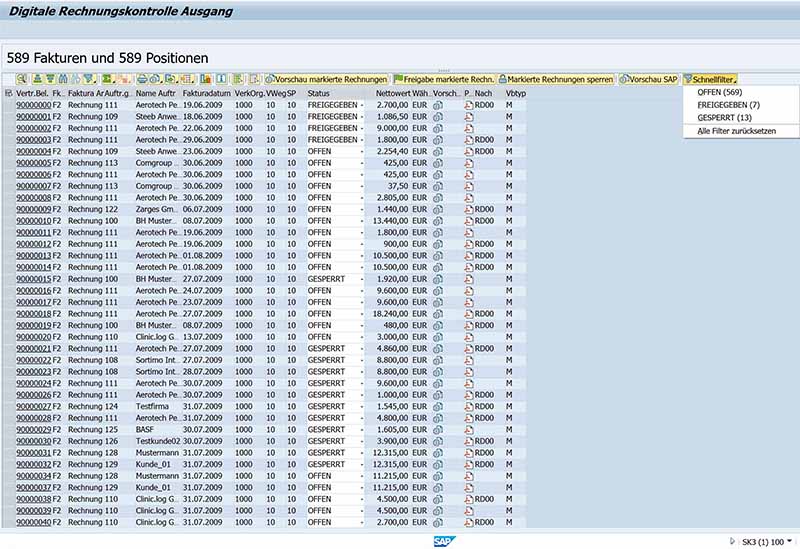Sort the list in descending order
Screen dimensions: 800x549
click(50, 79)
